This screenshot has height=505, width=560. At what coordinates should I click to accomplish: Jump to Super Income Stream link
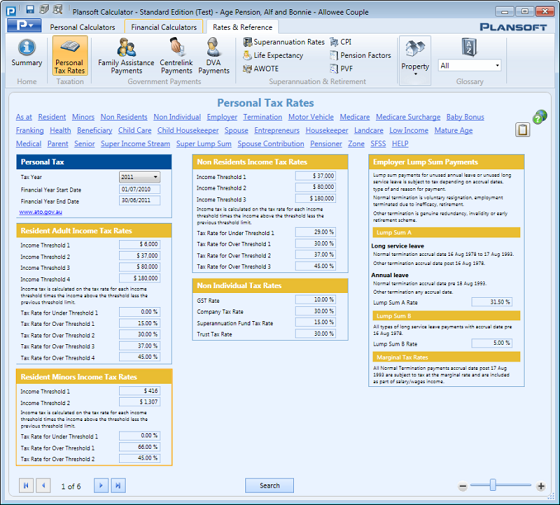[x=135, y=144]
